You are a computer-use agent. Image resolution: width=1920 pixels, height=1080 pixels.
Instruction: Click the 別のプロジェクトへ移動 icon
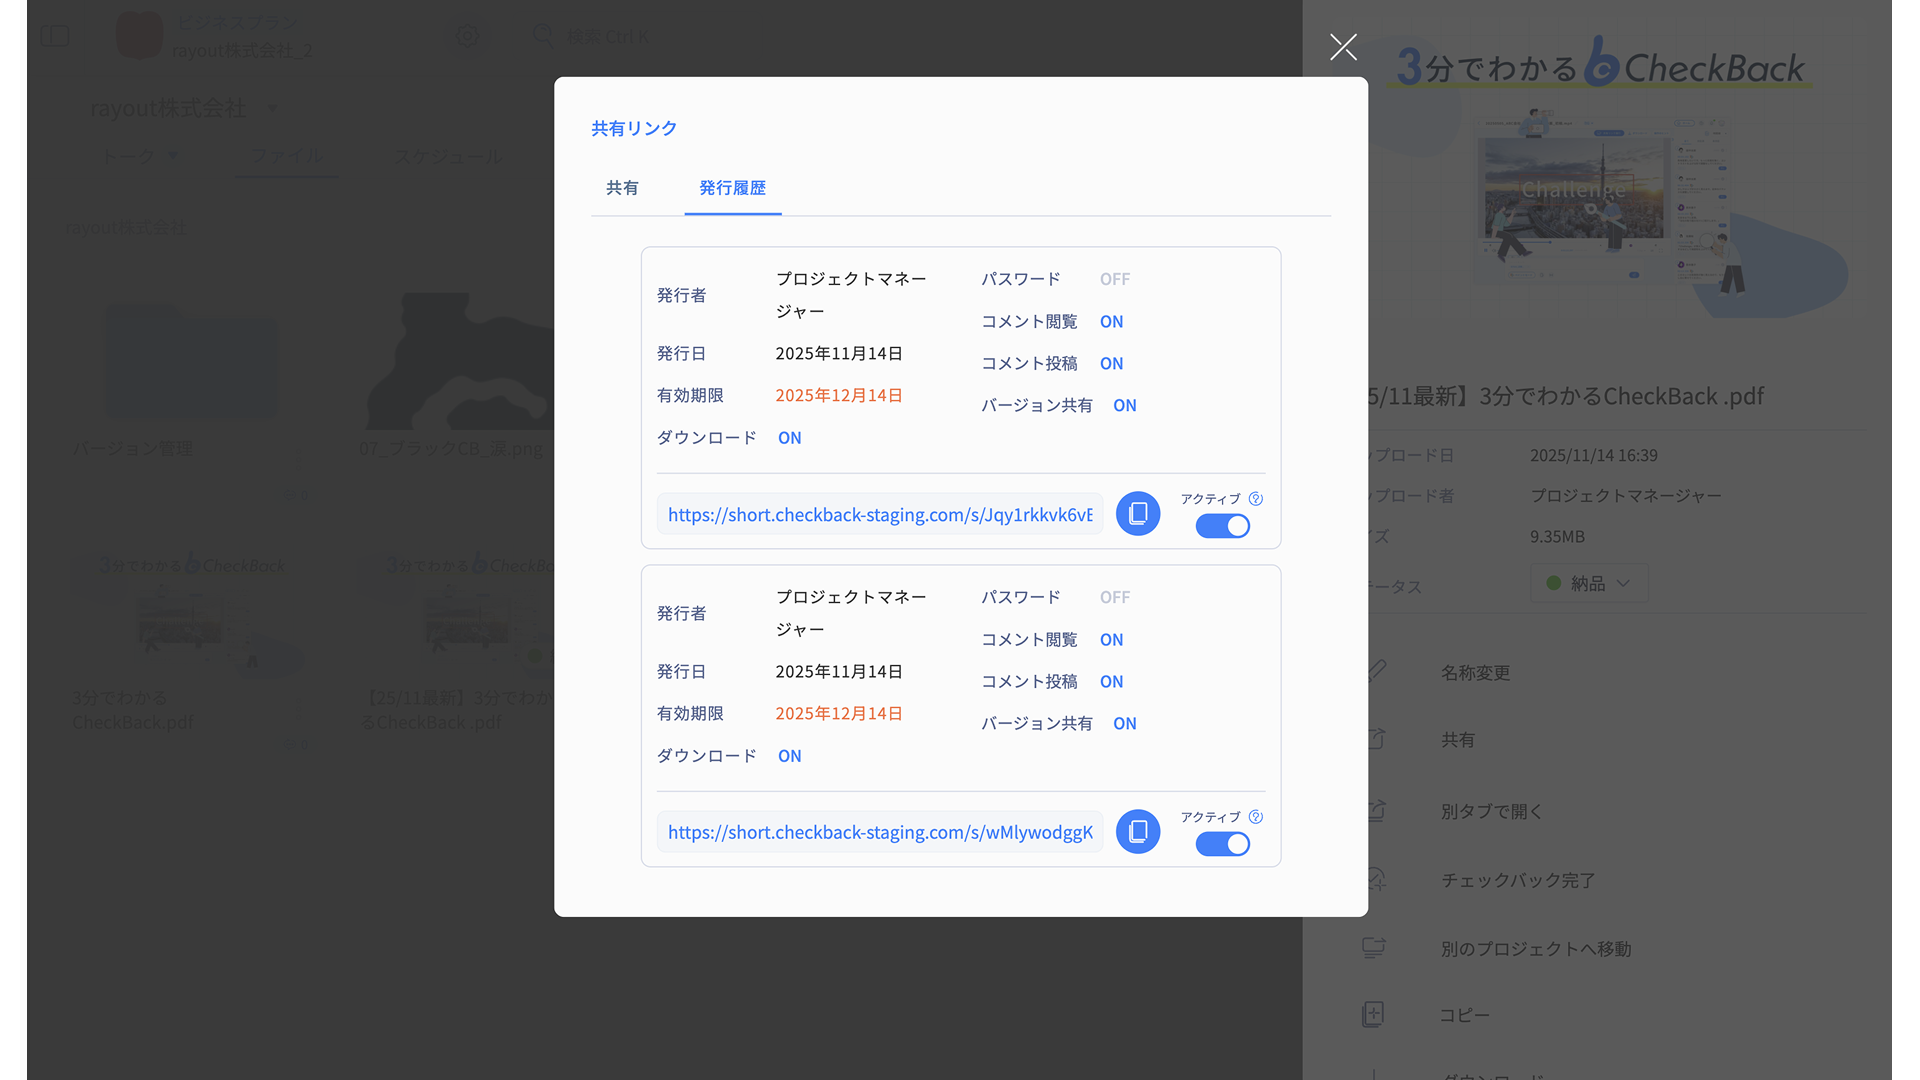click(1373, 948)
